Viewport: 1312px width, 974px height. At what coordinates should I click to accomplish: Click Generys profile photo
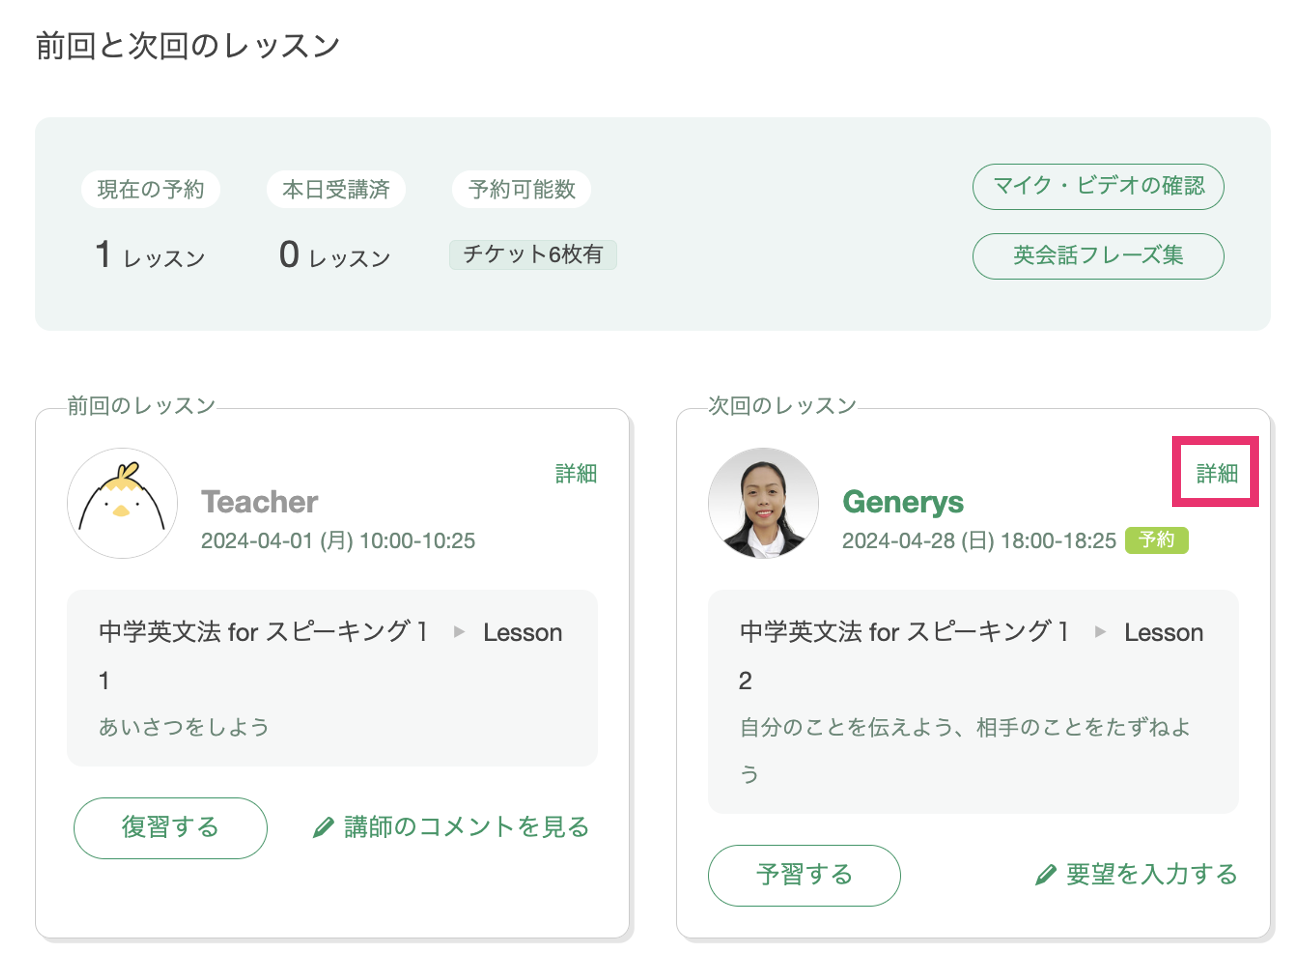click(763, 503)
